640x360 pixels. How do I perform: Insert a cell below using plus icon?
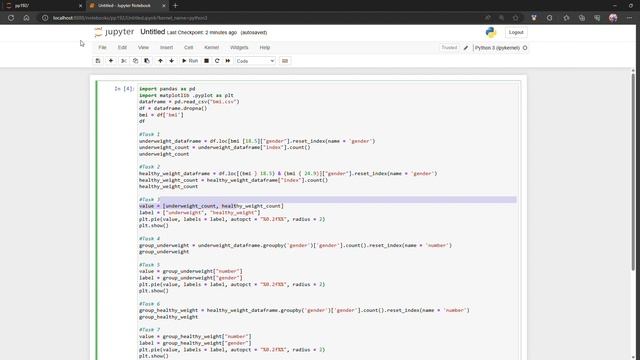111,61
